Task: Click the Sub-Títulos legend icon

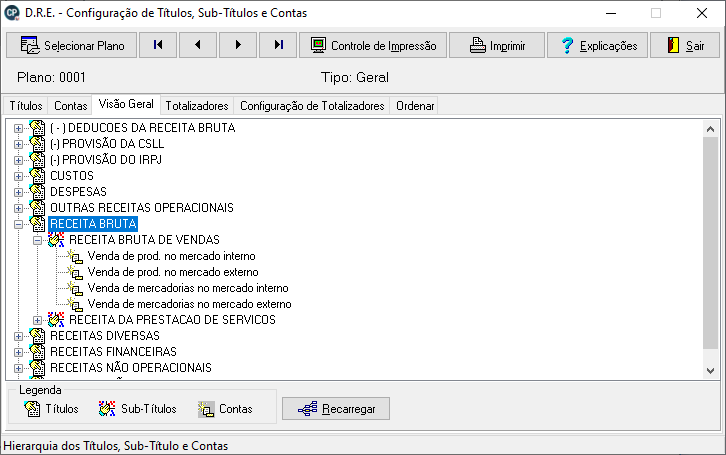Action: point(107,409)
